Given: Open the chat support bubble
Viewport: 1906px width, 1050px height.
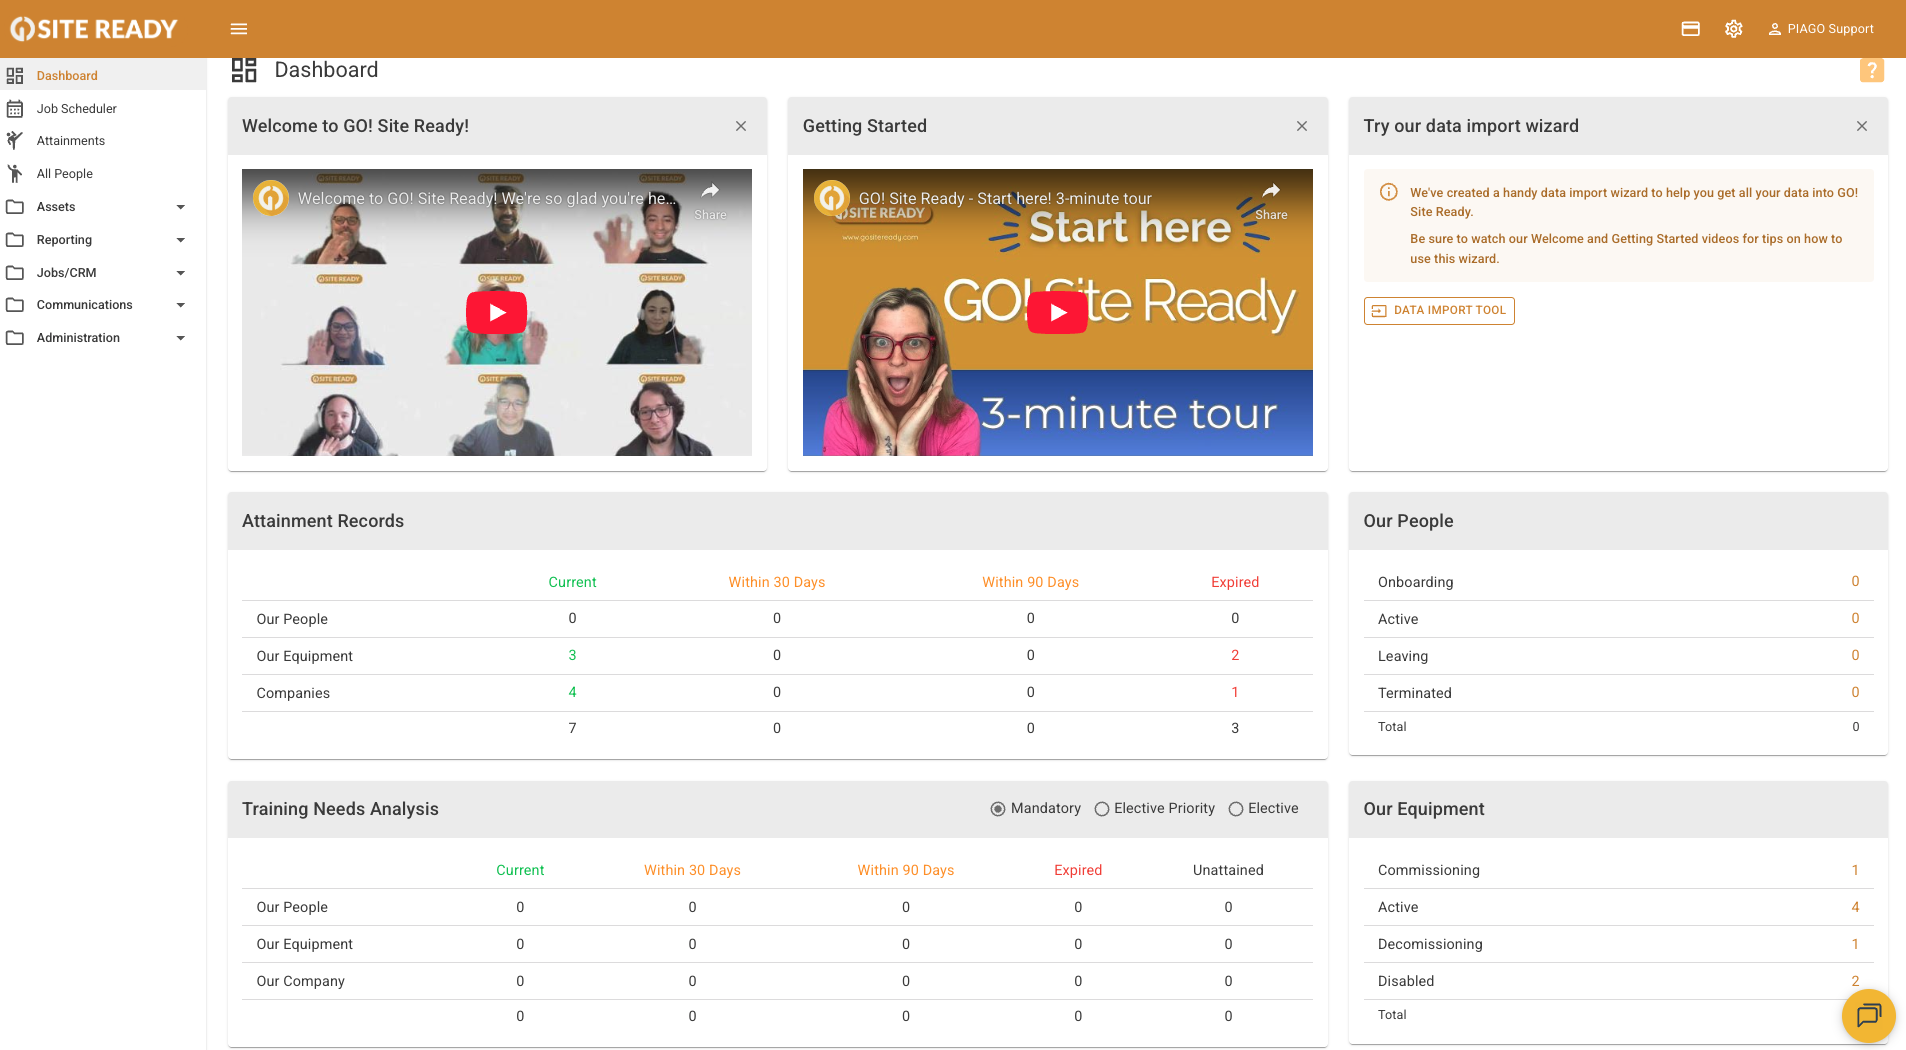Looking at the screenshot, I should pyautogui.click(x=1868, y=1015).
